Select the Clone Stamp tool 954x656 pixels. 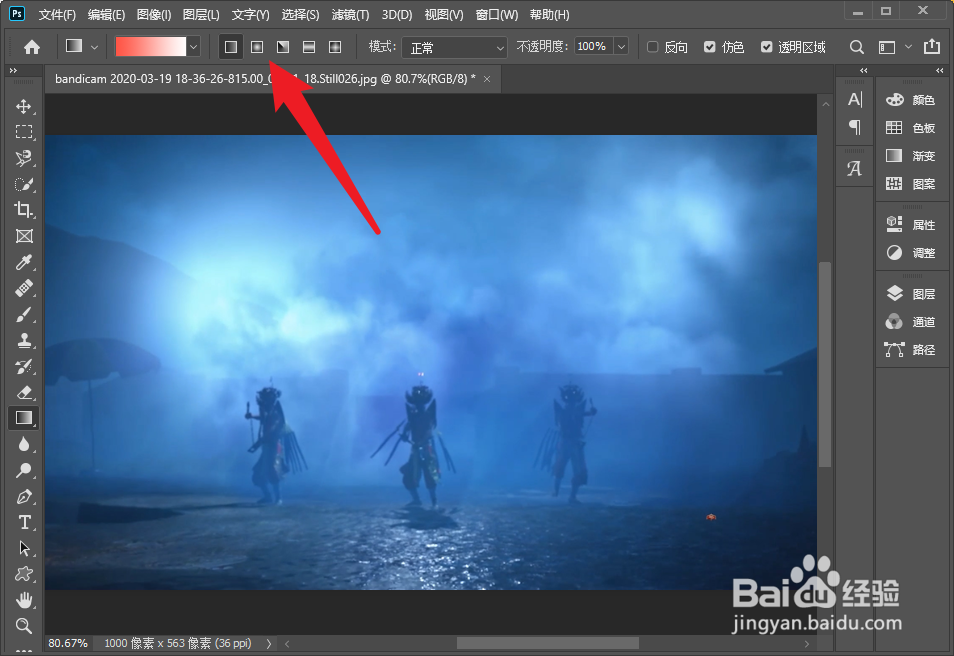tap(24, 340)
